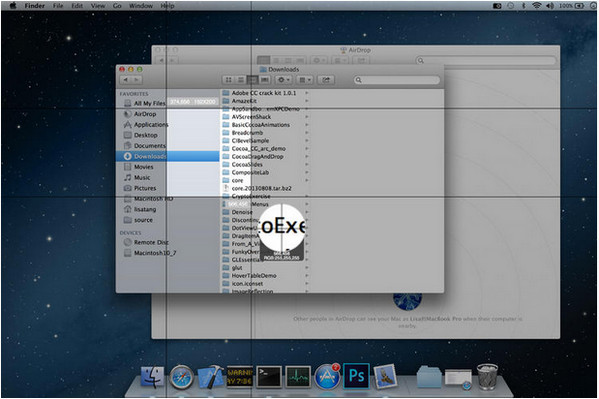
Task: Click the Bluetooth menu bar icon
Action: (524, 6)
